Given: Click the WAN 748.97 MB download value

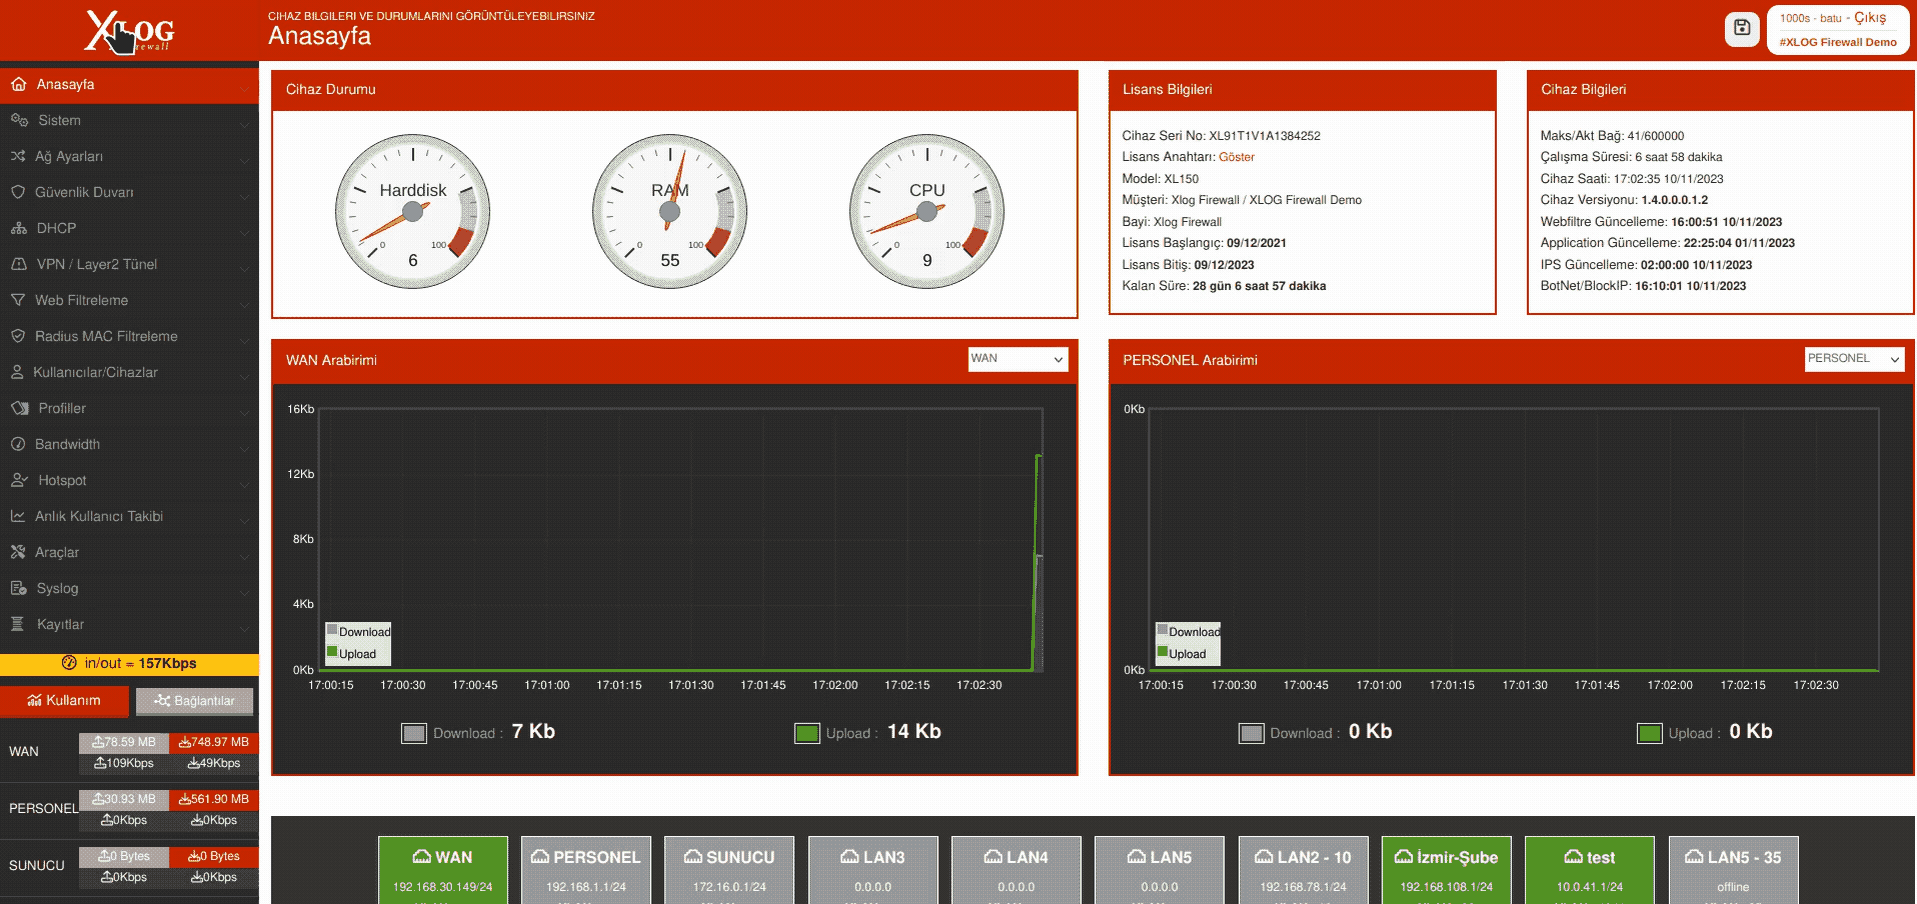Looking at the screenshot, I should (213, 742).
